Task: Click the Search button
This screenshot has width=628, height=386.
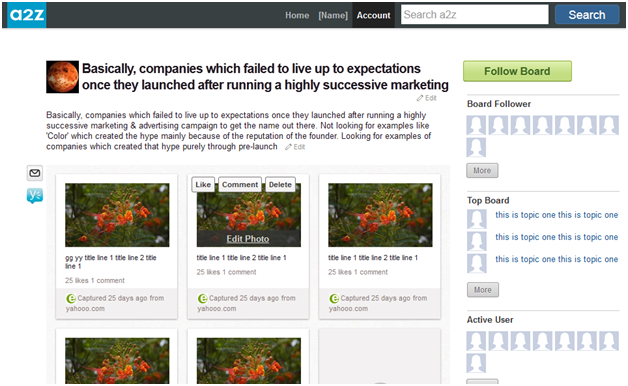Action: [587, 15]
